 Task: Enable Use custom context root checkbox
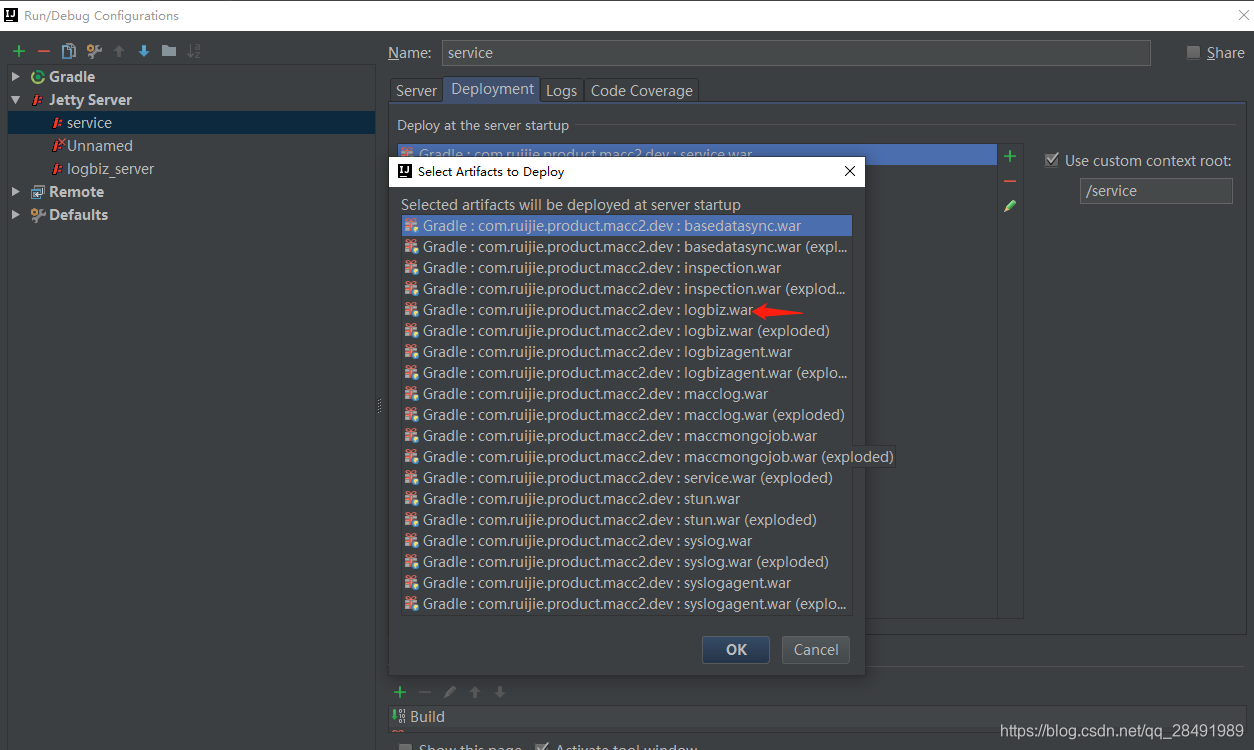click(x=1051, y=159)
